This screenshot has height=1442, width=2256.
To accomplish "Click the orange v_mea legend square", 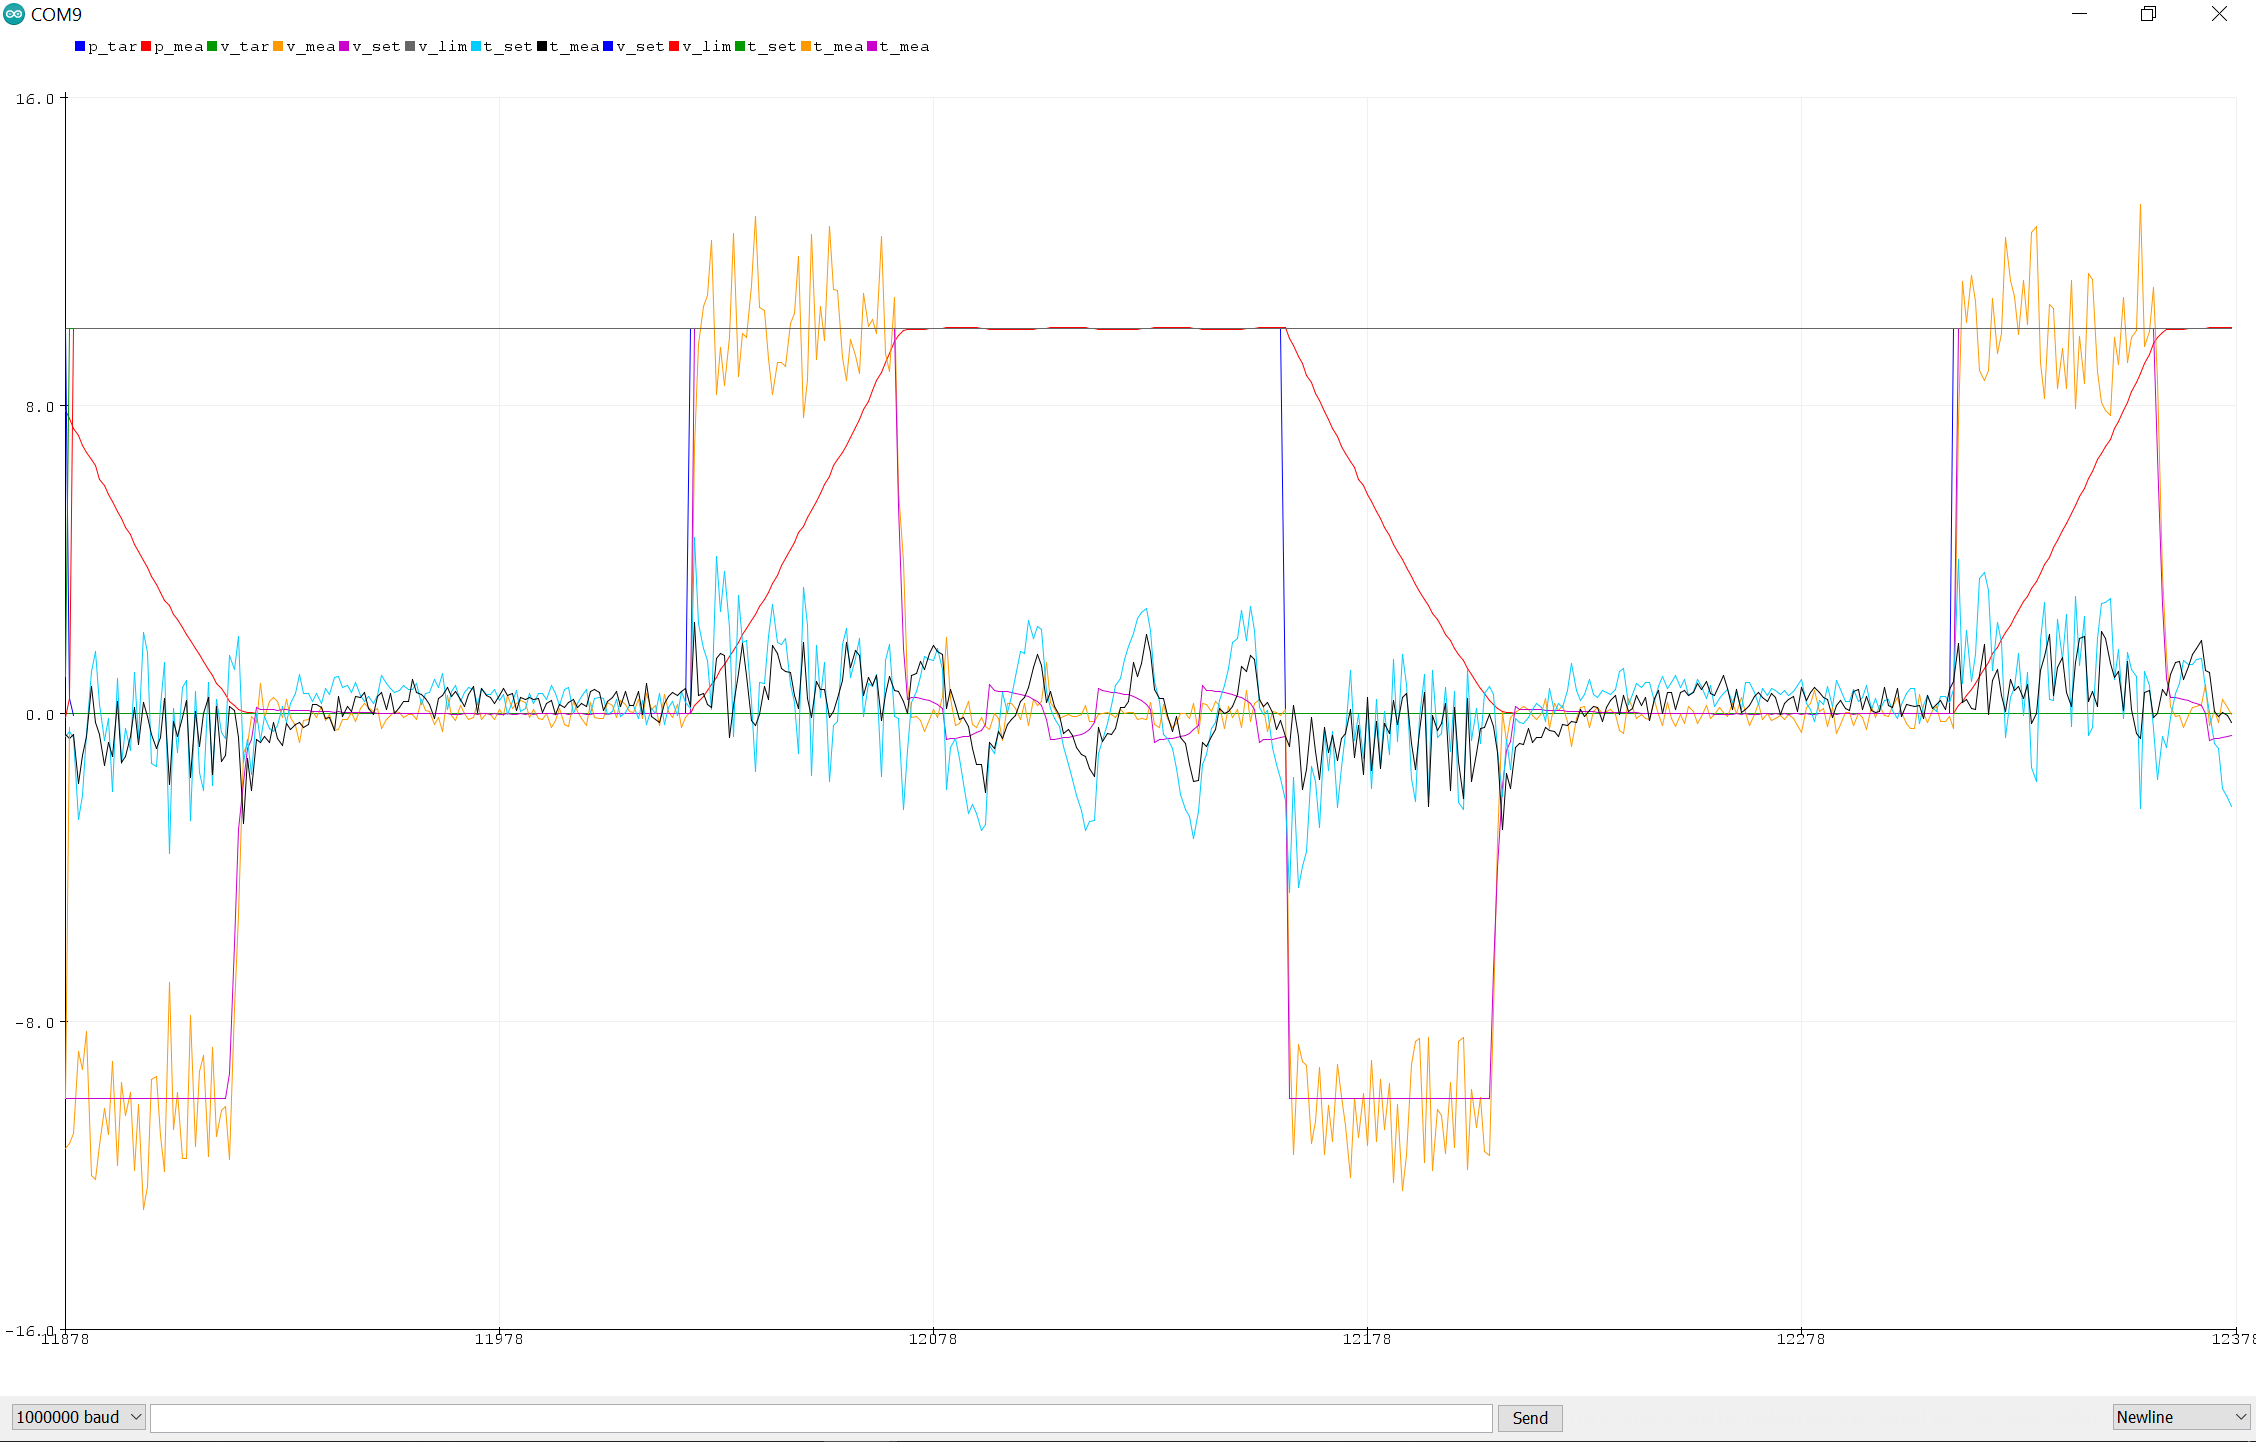I will (278, 46).
